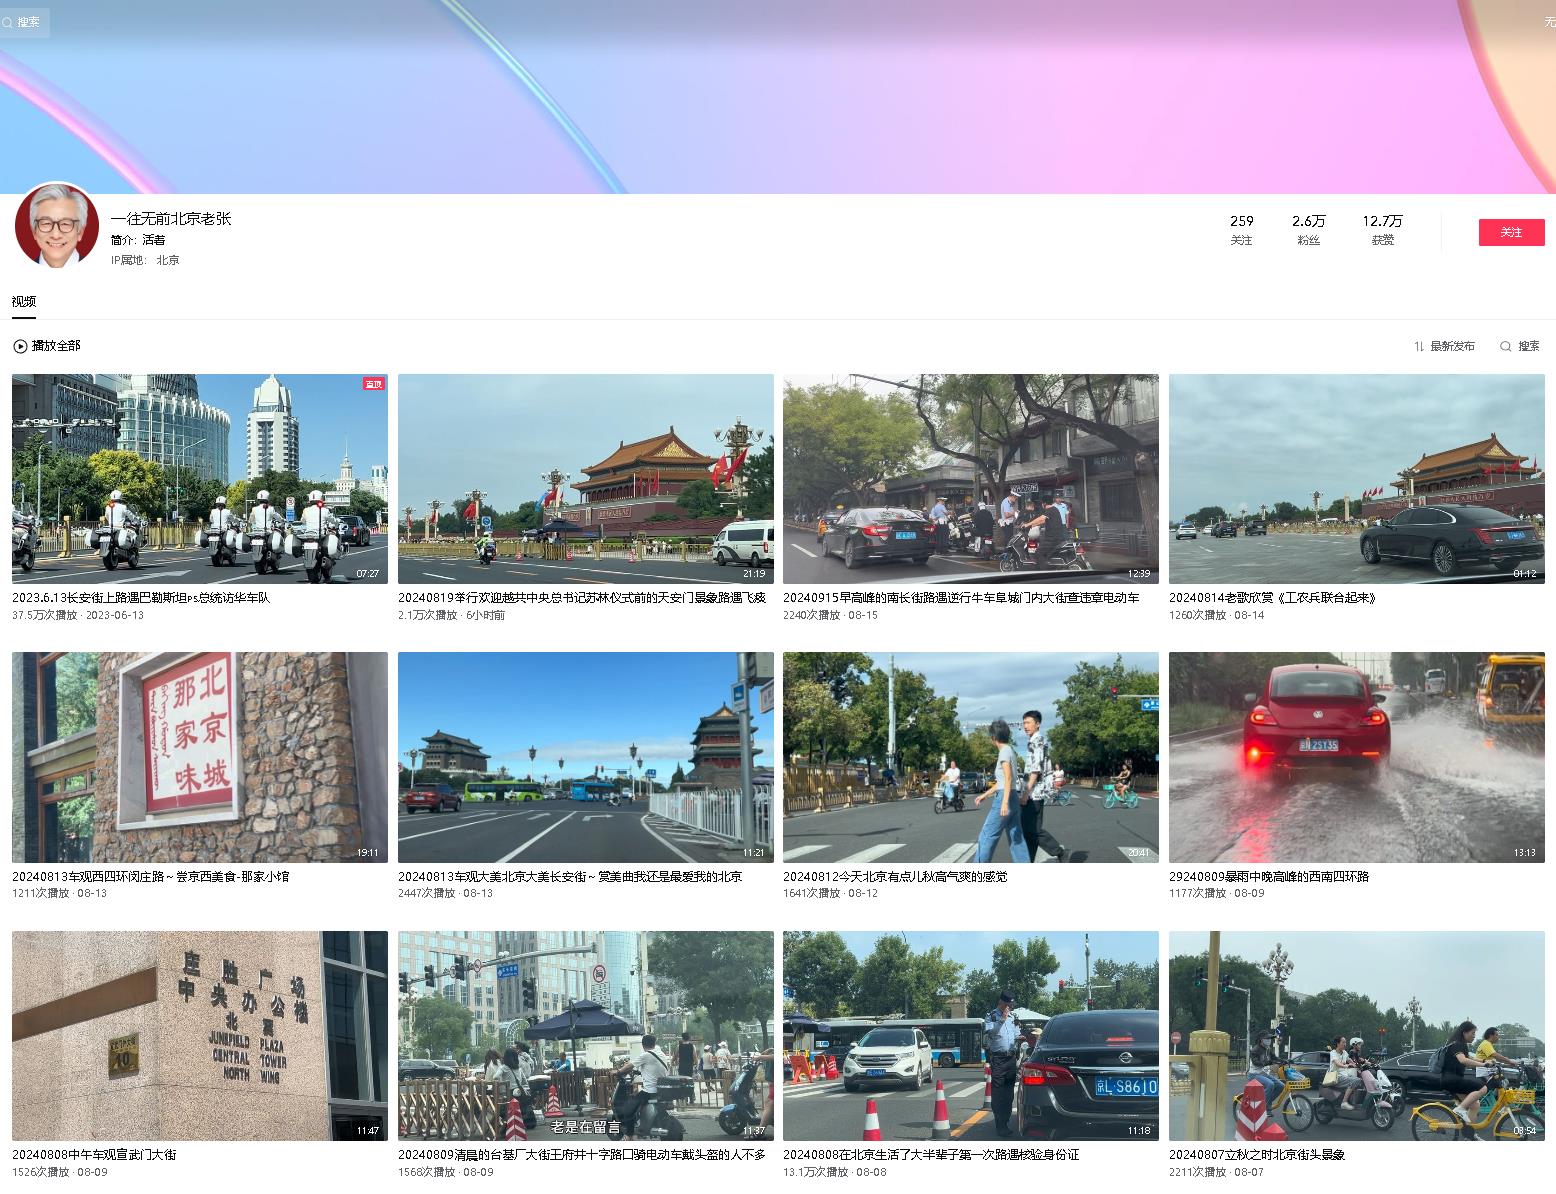Click the 12.7万 获赞 likes count

(x=1382, y=229)
